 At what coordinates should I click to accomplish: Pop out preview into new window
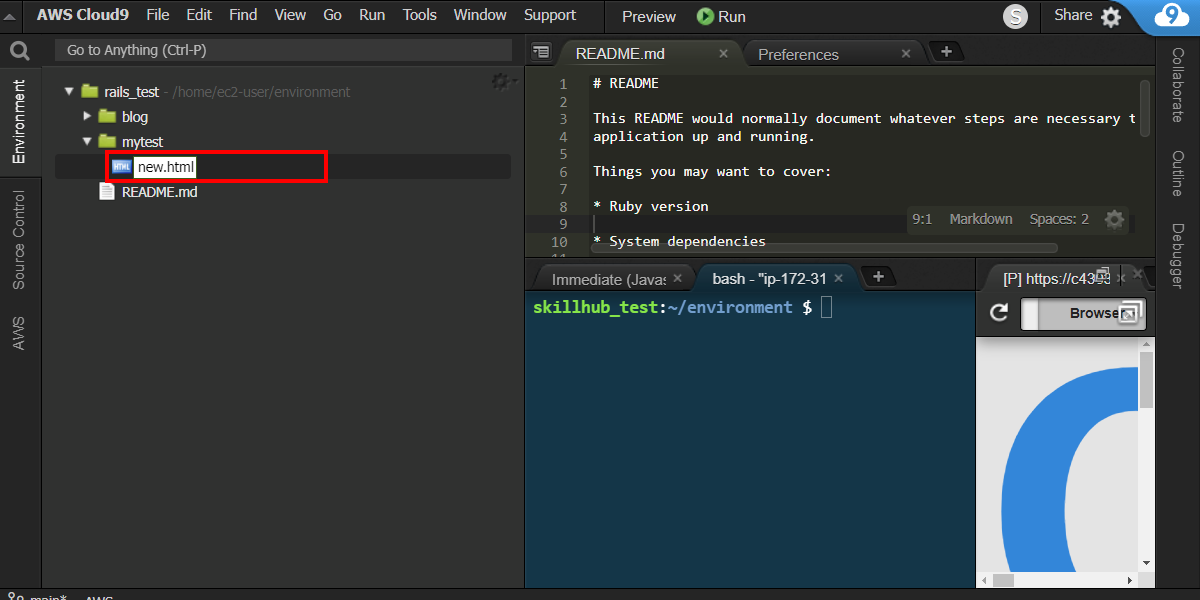coord(1128,312)
